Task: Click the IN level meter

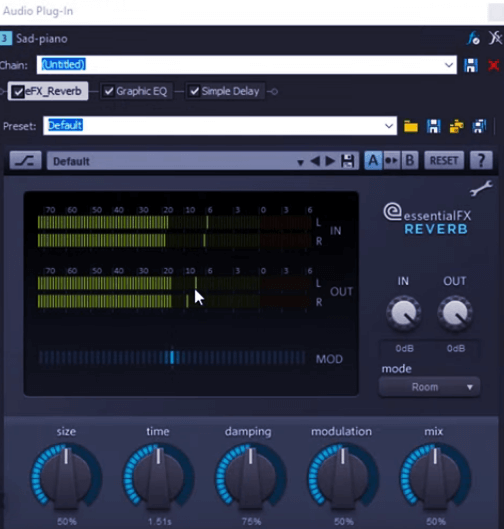Action: tap(174, 231)
